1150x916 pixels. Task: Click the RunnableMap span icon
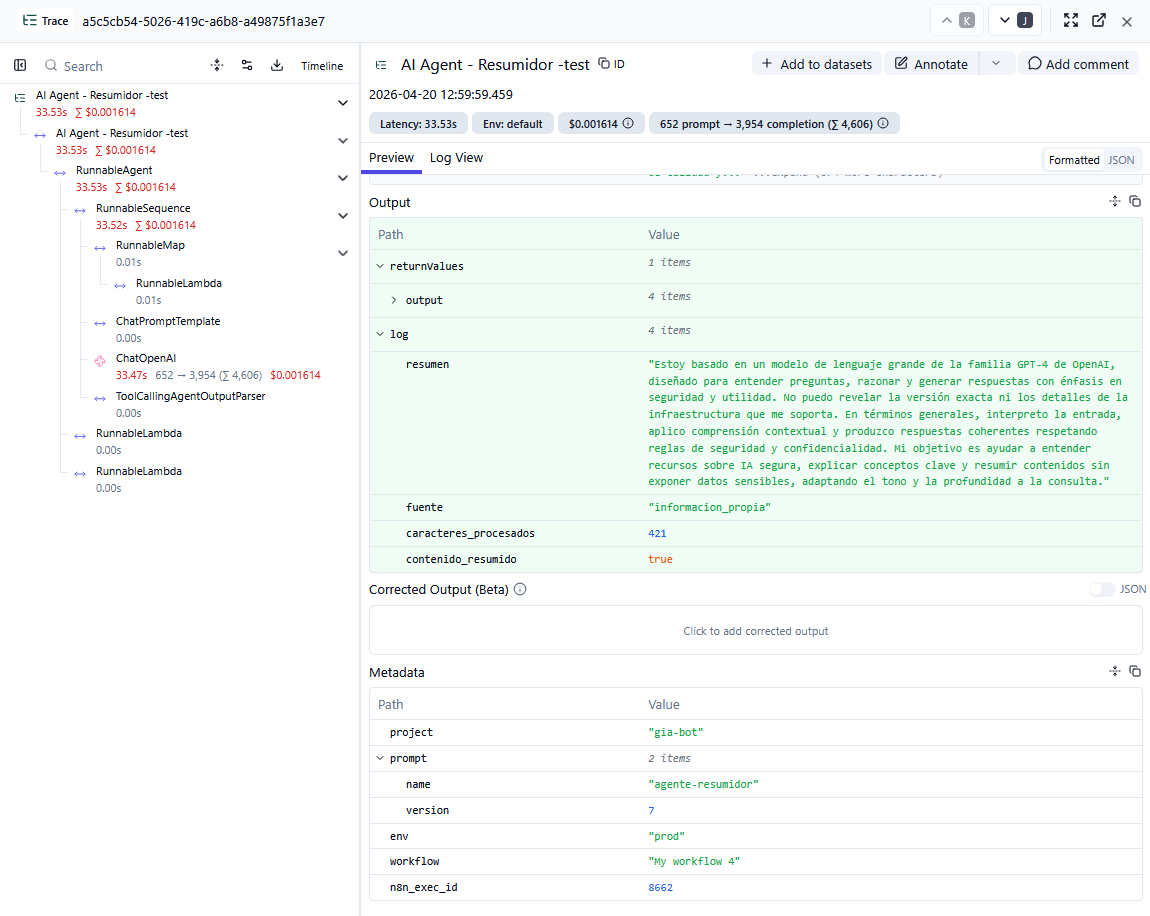(x=100, y=248)
